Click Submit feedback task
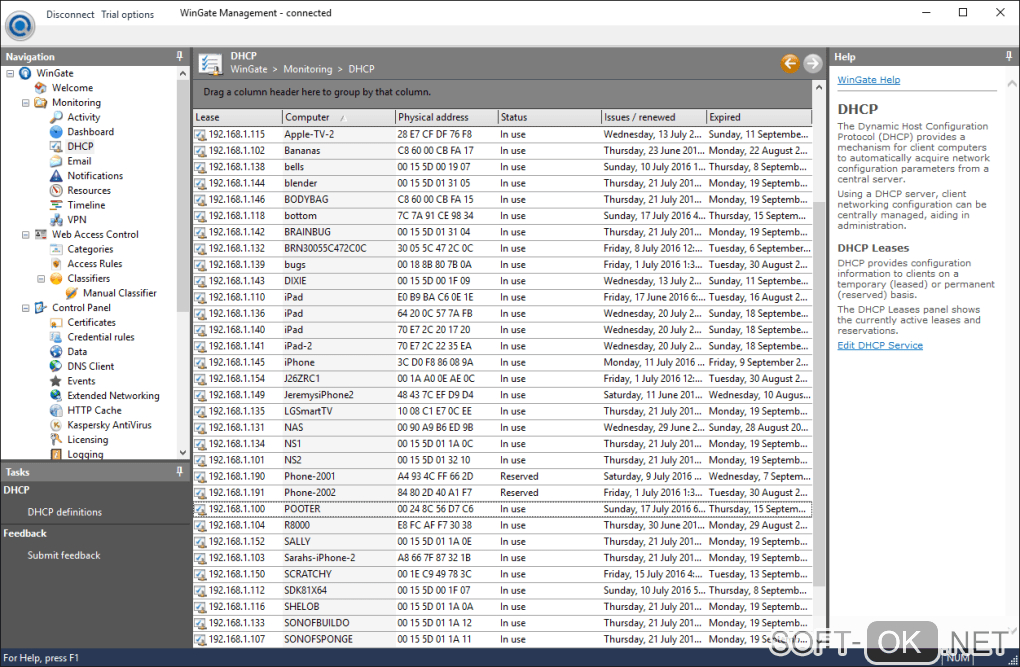1020x667 pixels. pos(64,555)
